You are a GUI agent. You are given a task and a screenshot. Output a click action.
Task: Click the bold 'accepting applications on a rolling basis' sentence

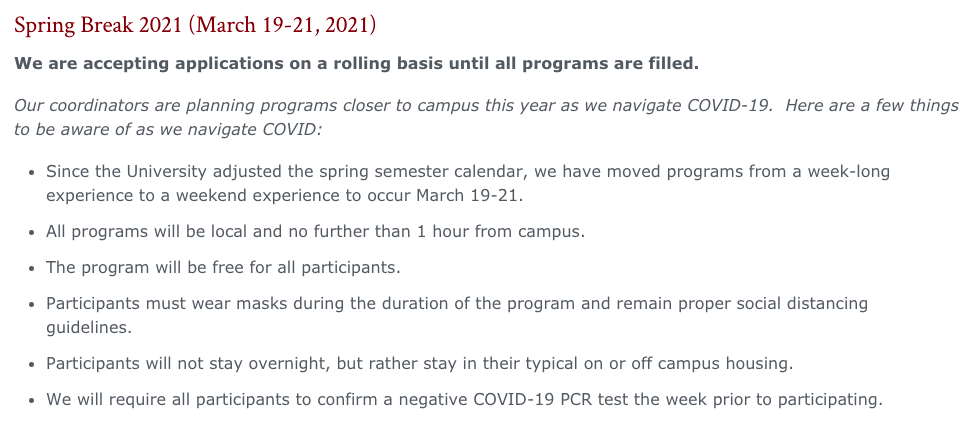pyautogui.click(x=357, y=64)
